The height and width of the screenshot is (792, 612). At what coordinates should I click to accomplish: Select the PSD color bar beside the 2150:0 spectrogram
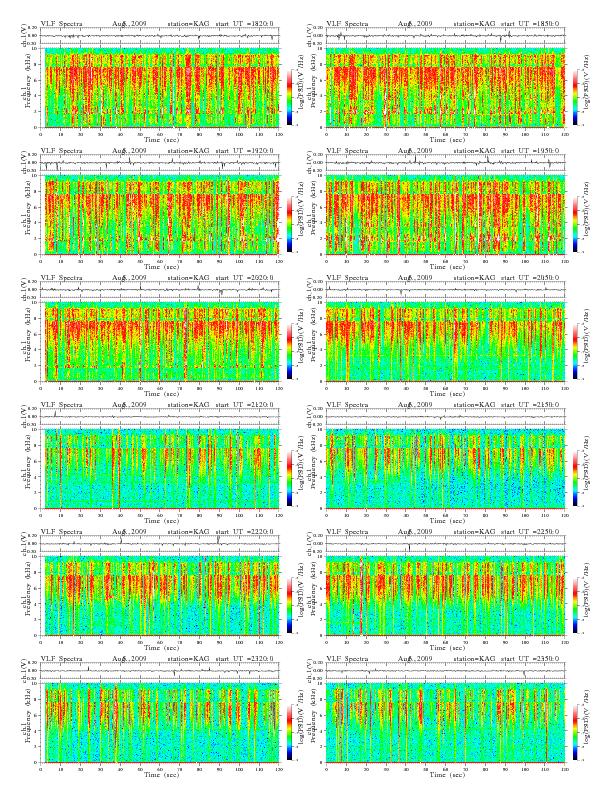575,478
